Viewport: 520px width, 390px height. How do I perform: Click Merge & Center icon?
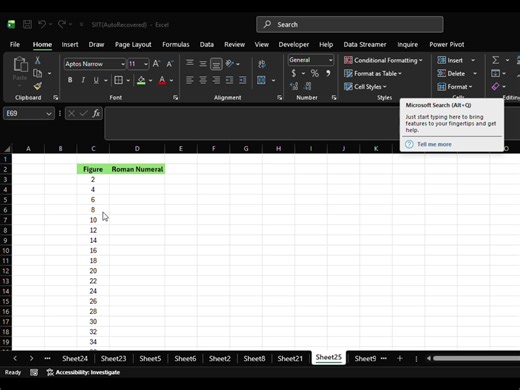261,80
